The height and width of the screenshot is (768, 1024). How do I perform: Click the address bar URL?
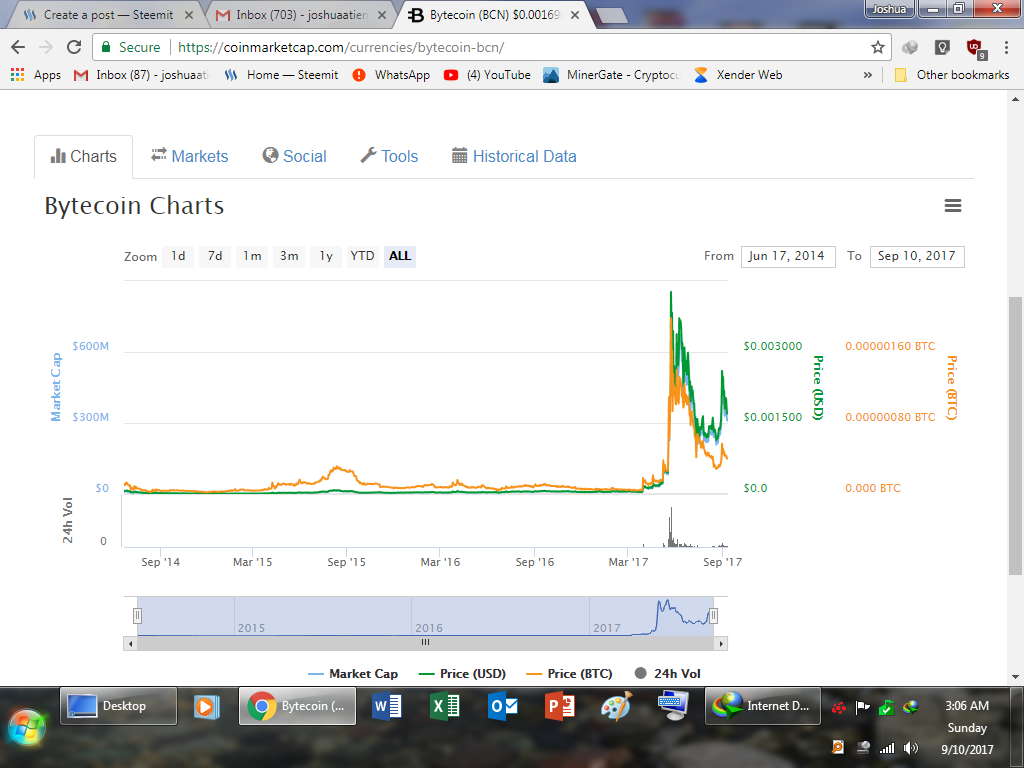coord(340,47)
